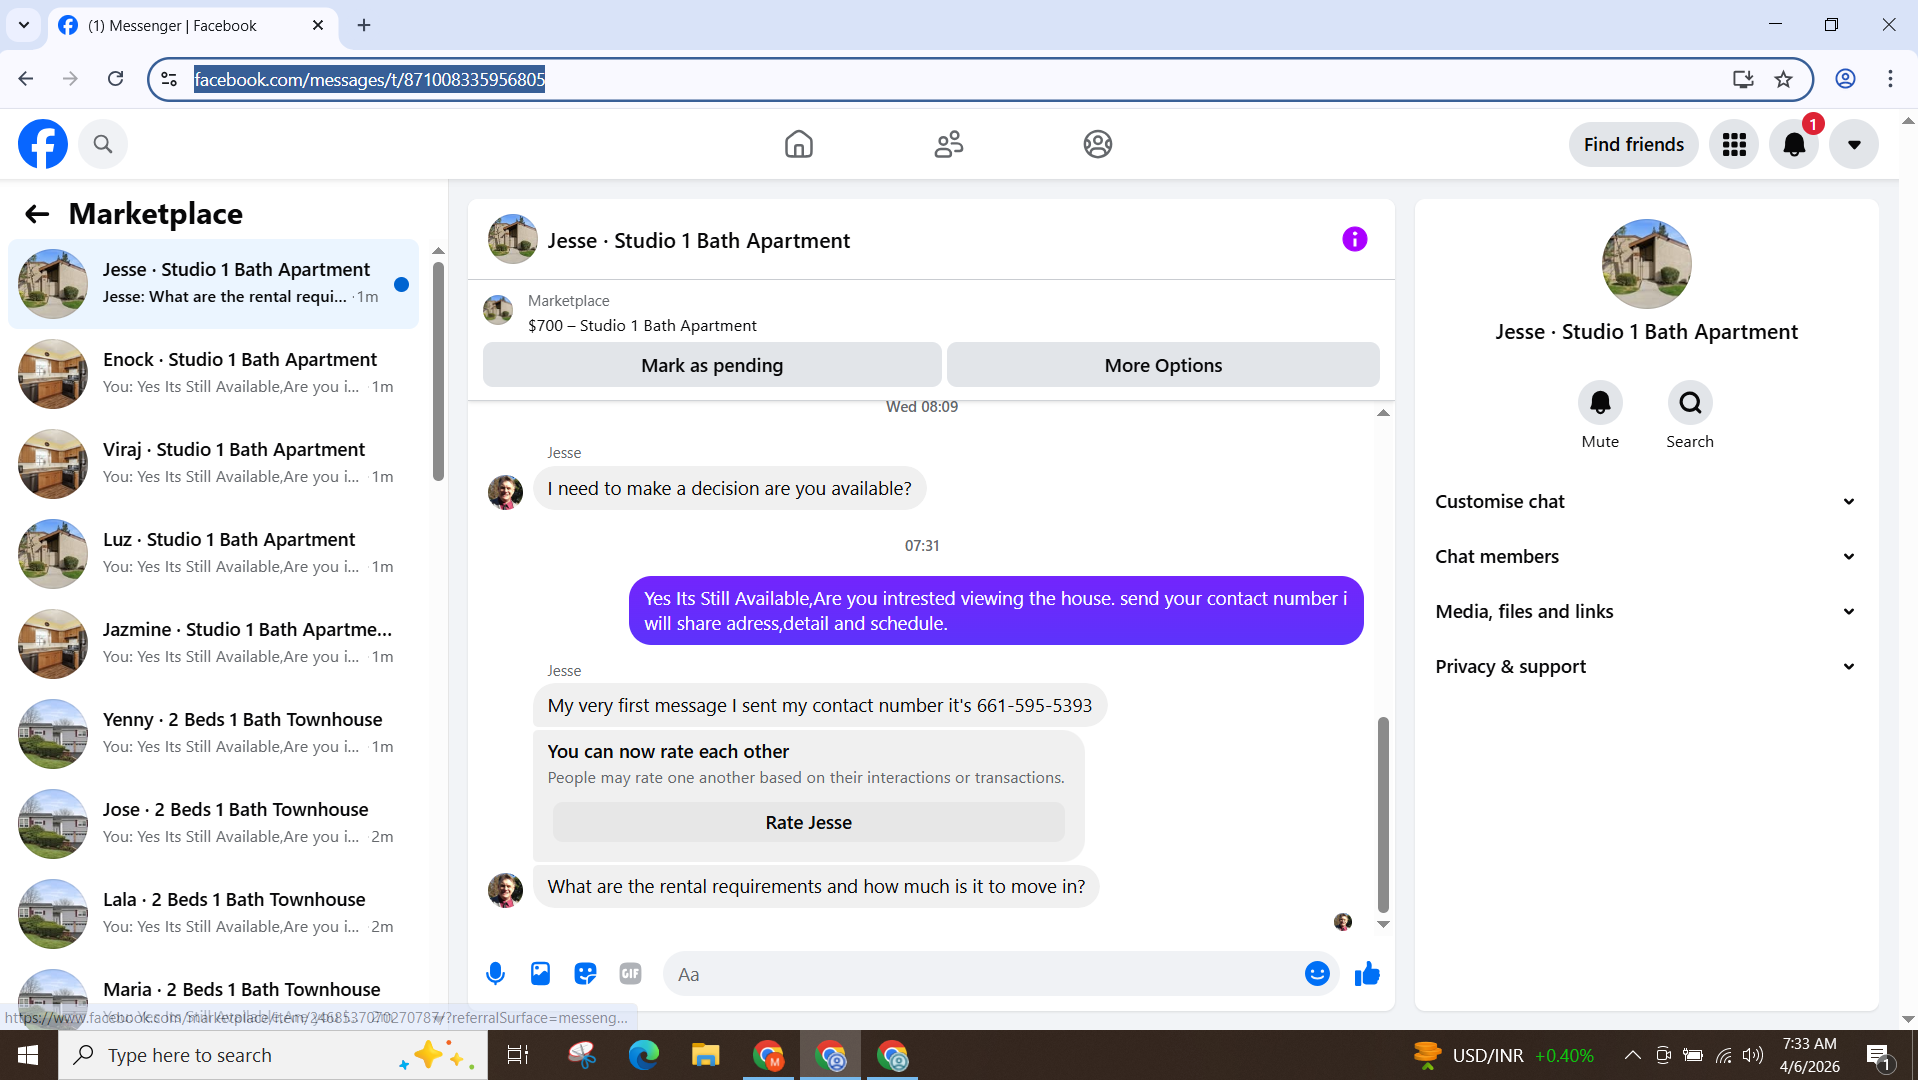
Task: Open the profile circle icon in top navigation
Action: coord(1098,144)
